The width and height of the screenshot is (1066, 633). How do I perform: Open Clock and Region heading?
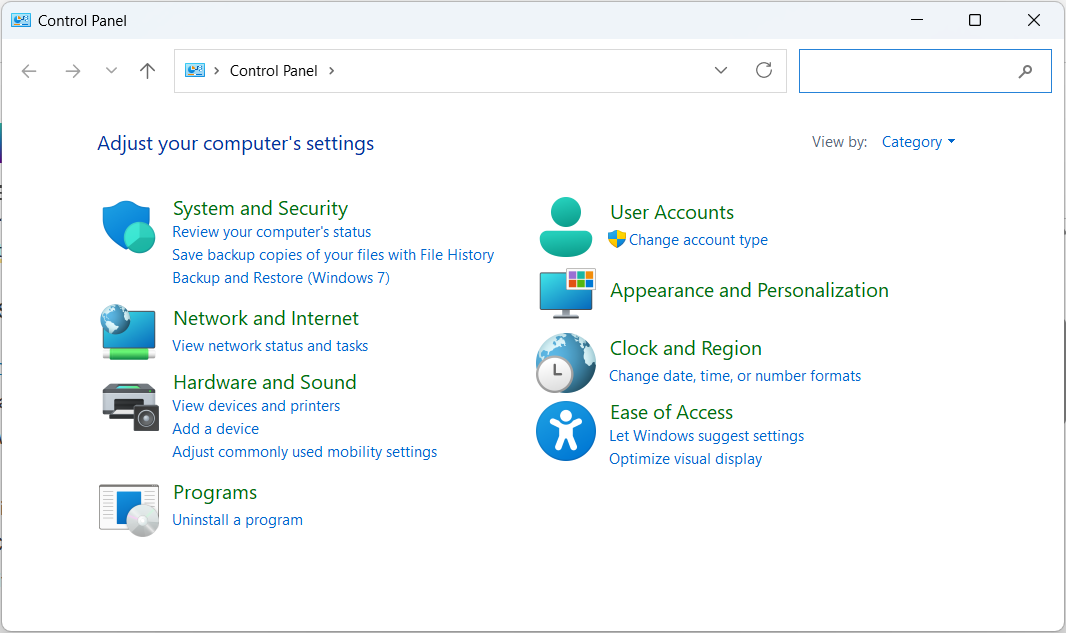685,348
